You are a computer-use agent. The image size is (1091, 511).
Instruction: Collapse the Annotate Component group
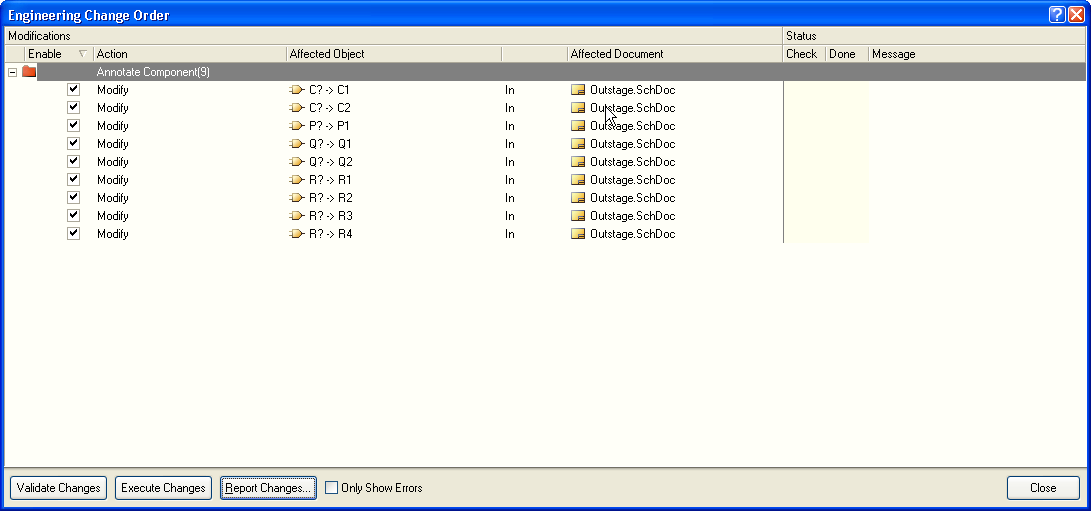12,72
